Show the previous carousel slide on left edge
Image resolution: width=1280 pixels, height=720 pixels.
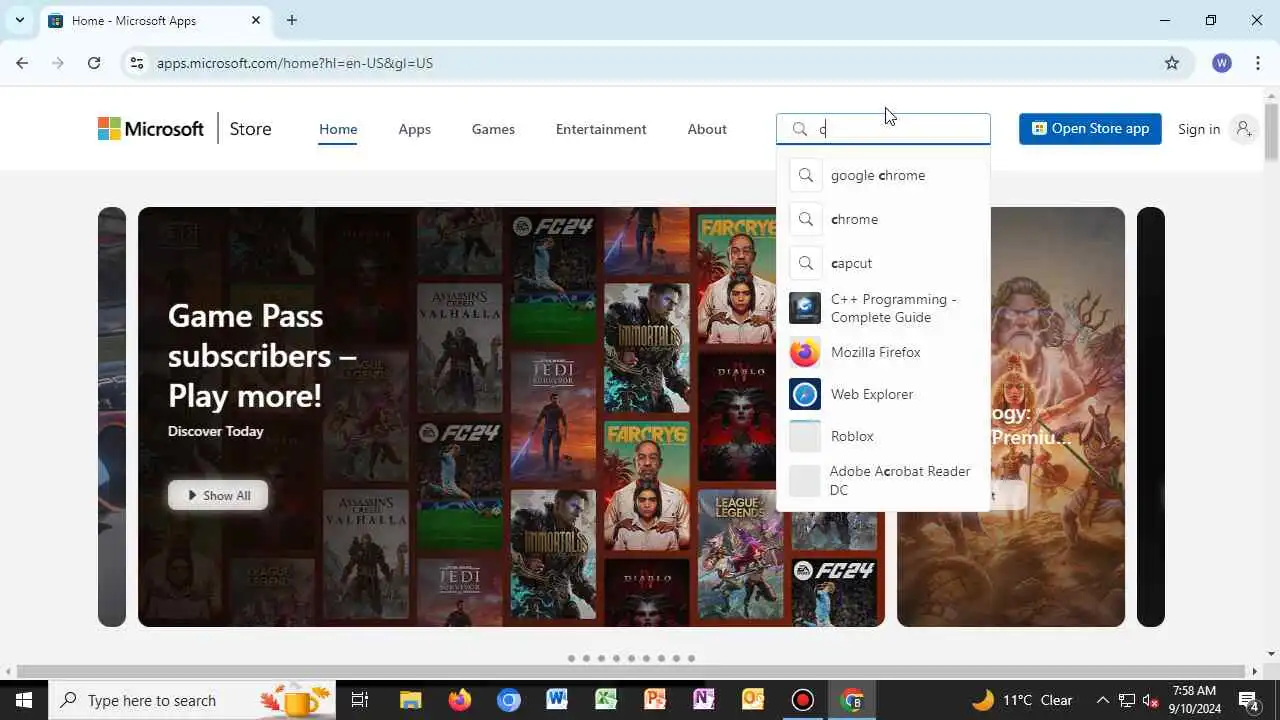coord(112,417)
